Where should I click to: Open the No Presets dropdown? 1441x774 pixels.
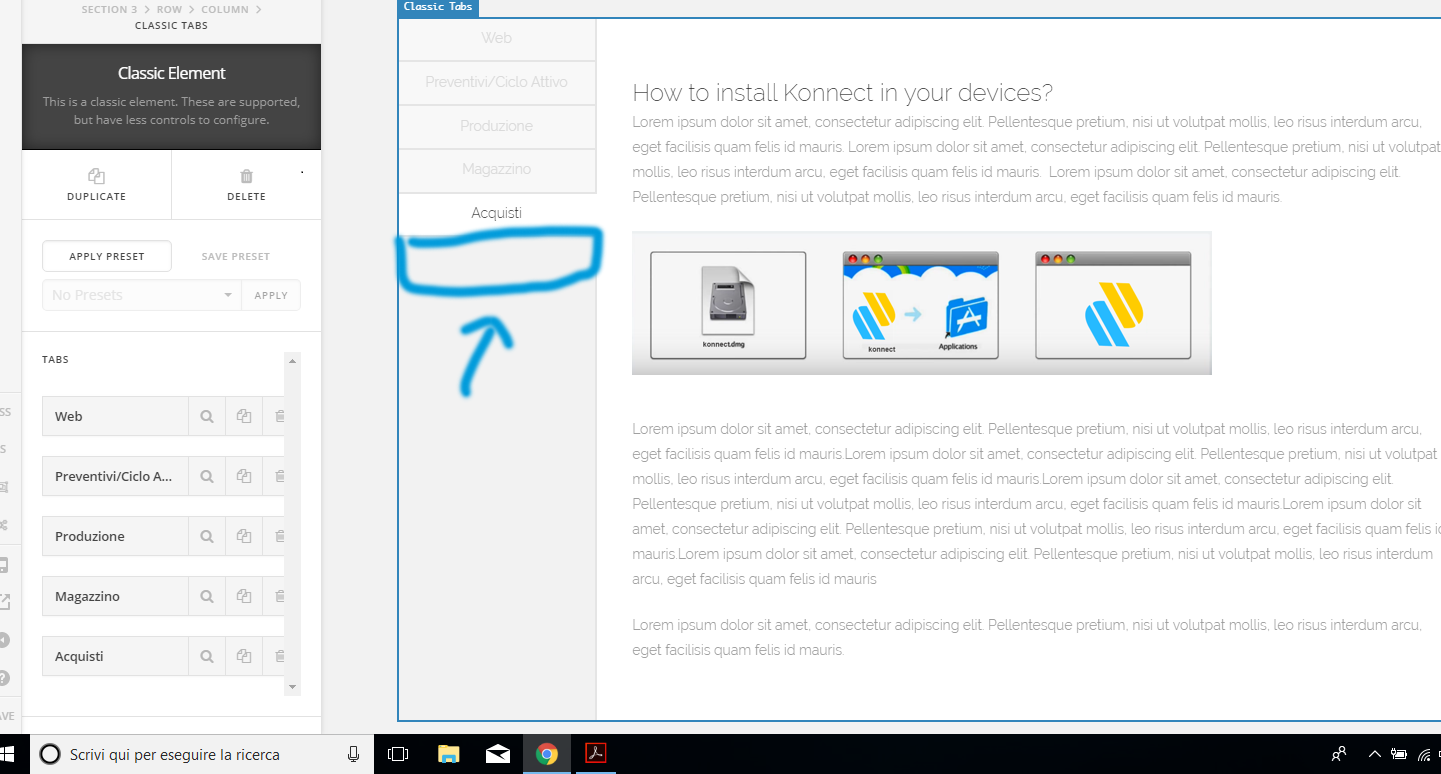coord(141,295)
